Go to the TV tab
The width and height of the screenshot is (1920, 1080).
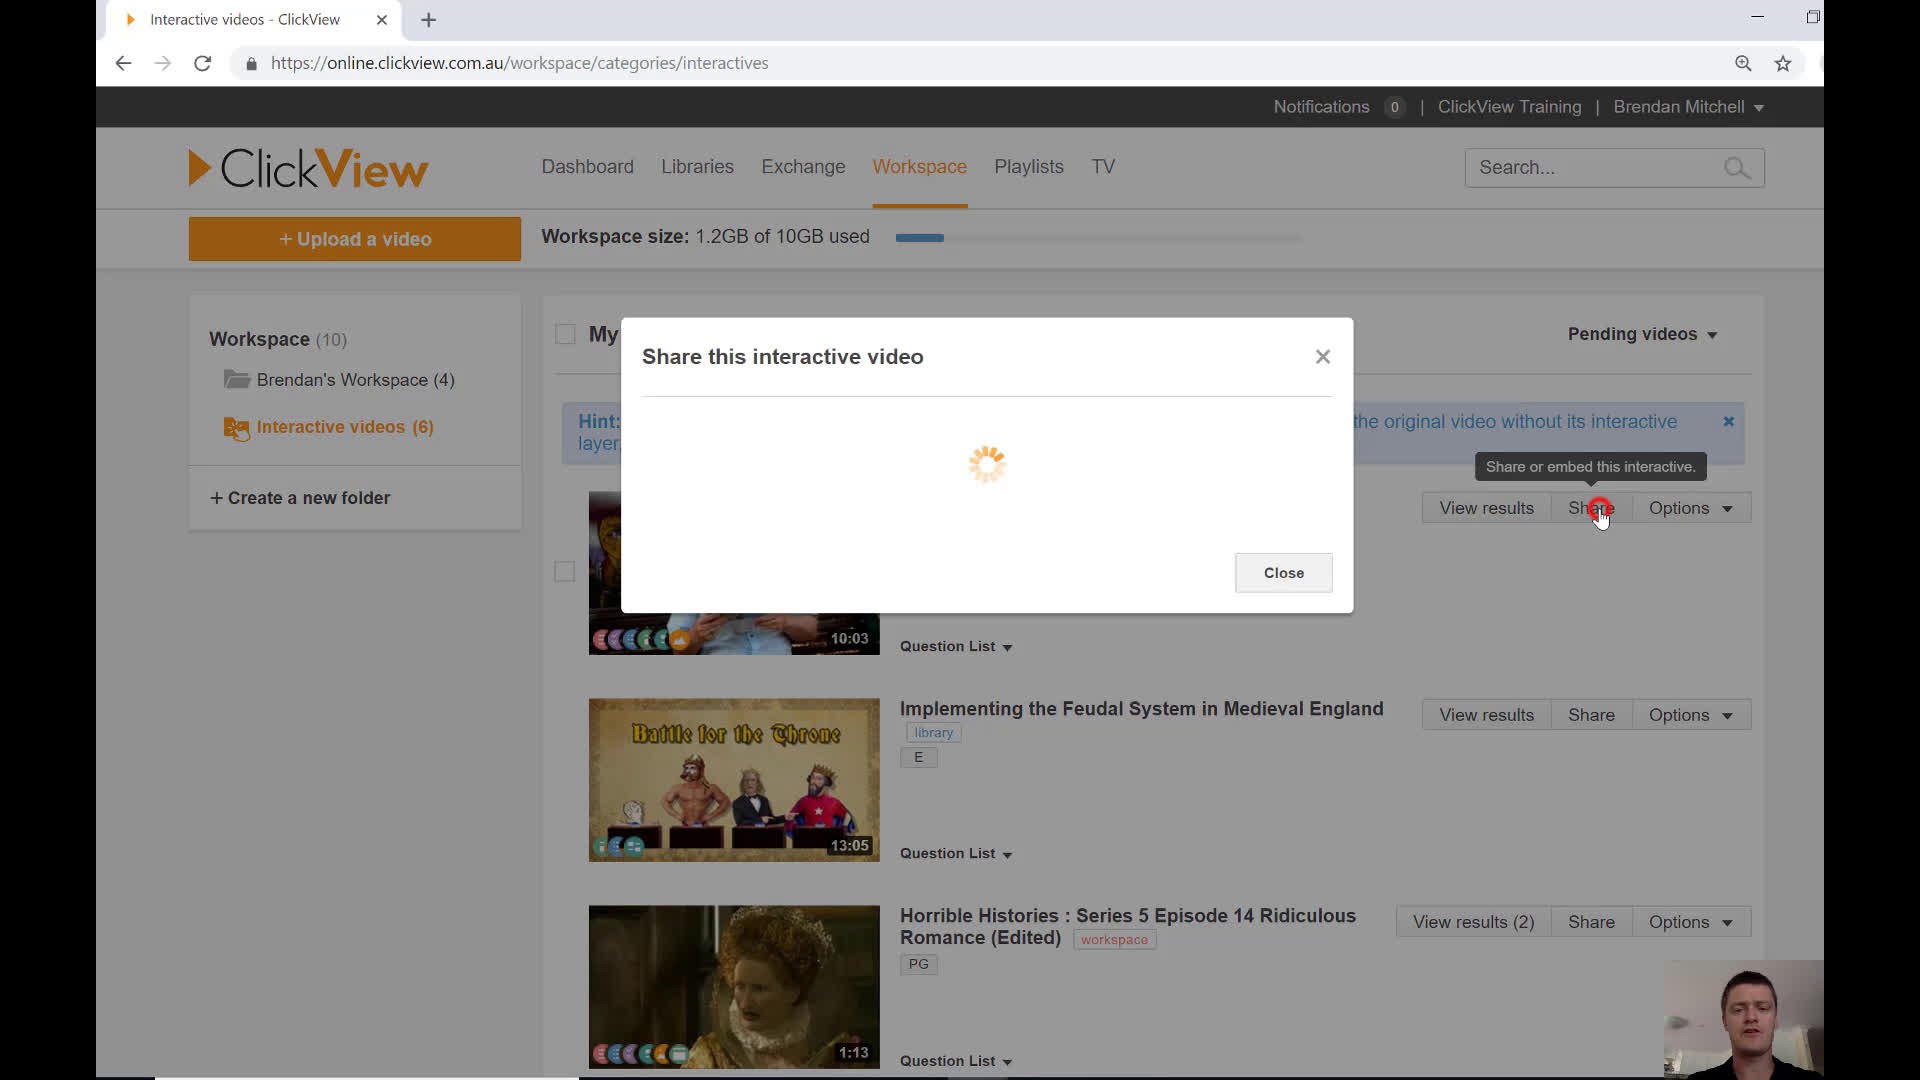tap(1103, 167)
